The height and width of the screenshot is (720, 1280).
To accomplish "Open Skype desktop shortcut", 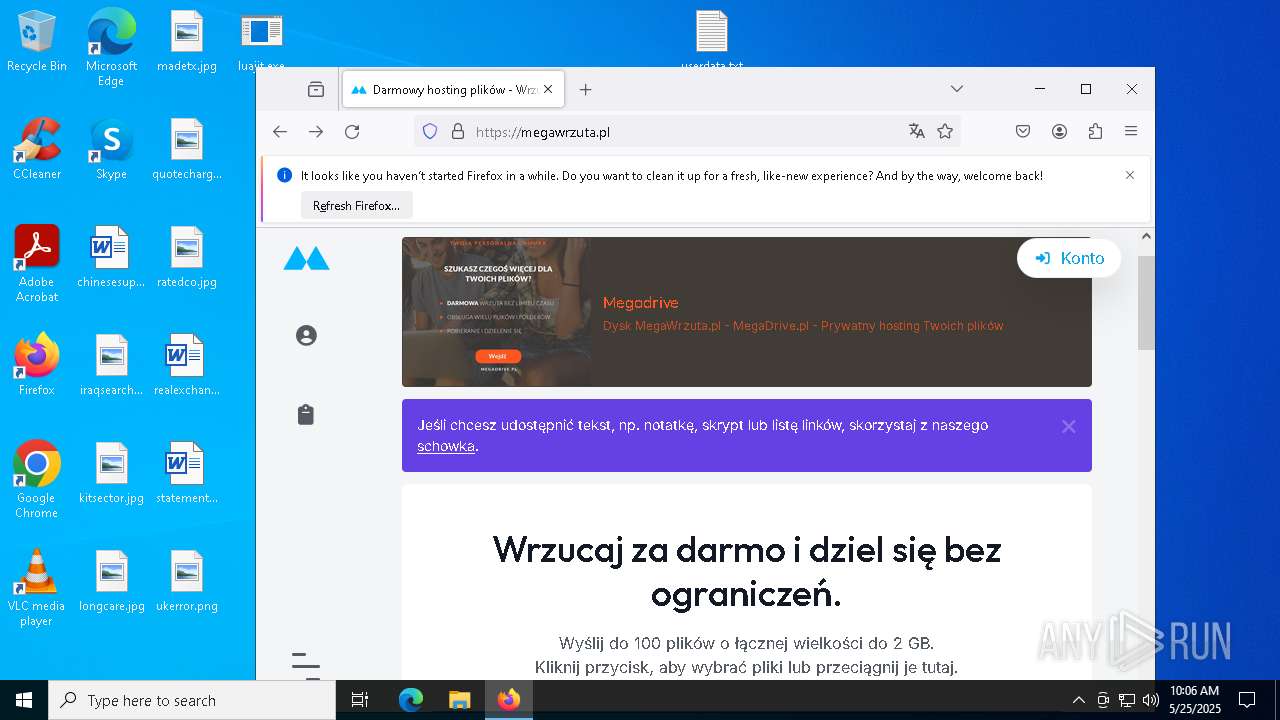I will (x=111, y=149).
